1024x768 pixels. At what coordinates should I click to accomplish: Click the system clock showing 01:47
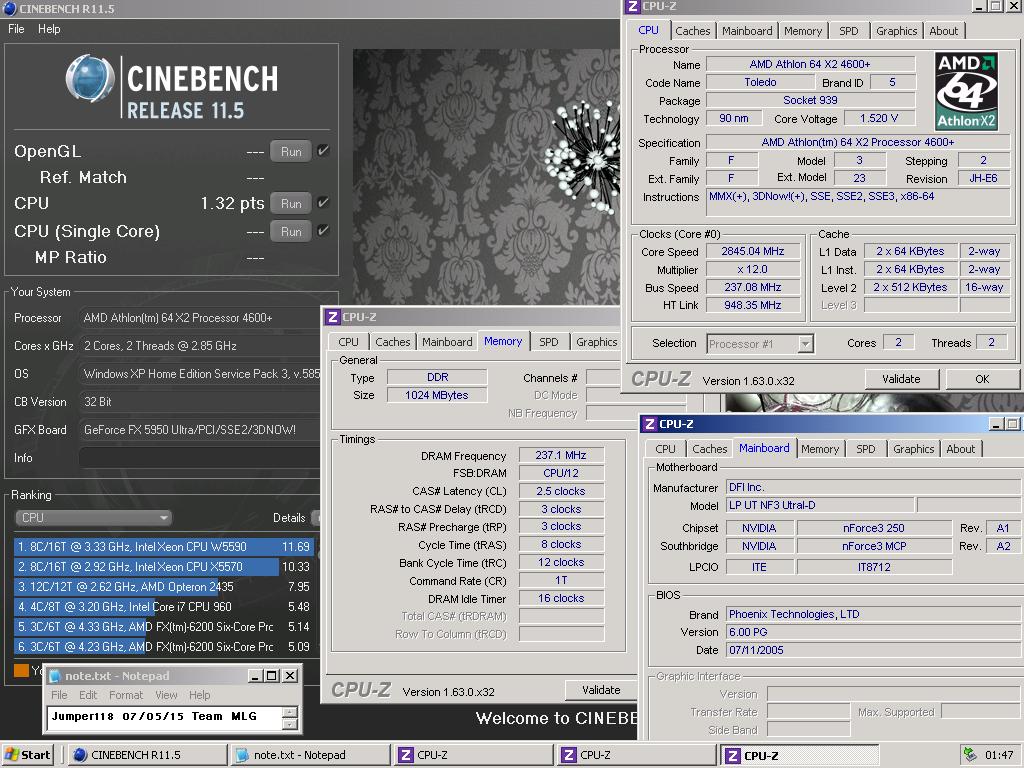[999, 755]
